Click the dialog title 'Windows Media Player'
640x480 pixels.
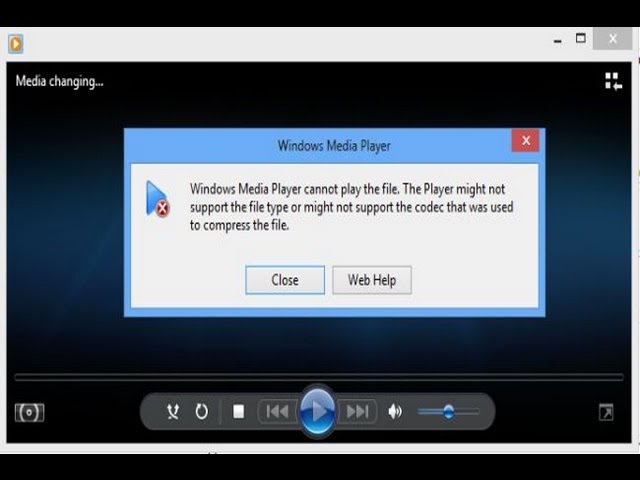tap(334, 146)
